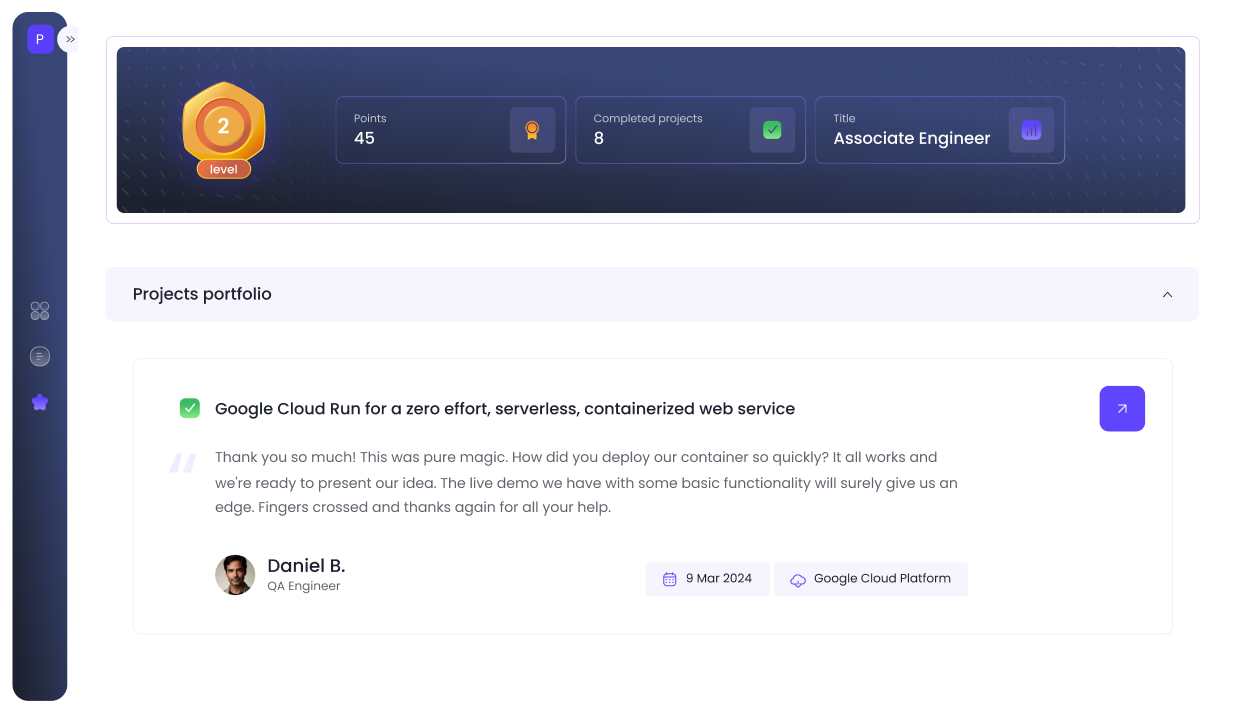Select the Projects portfolio header
1237x711 pixels.
point(202,294)
